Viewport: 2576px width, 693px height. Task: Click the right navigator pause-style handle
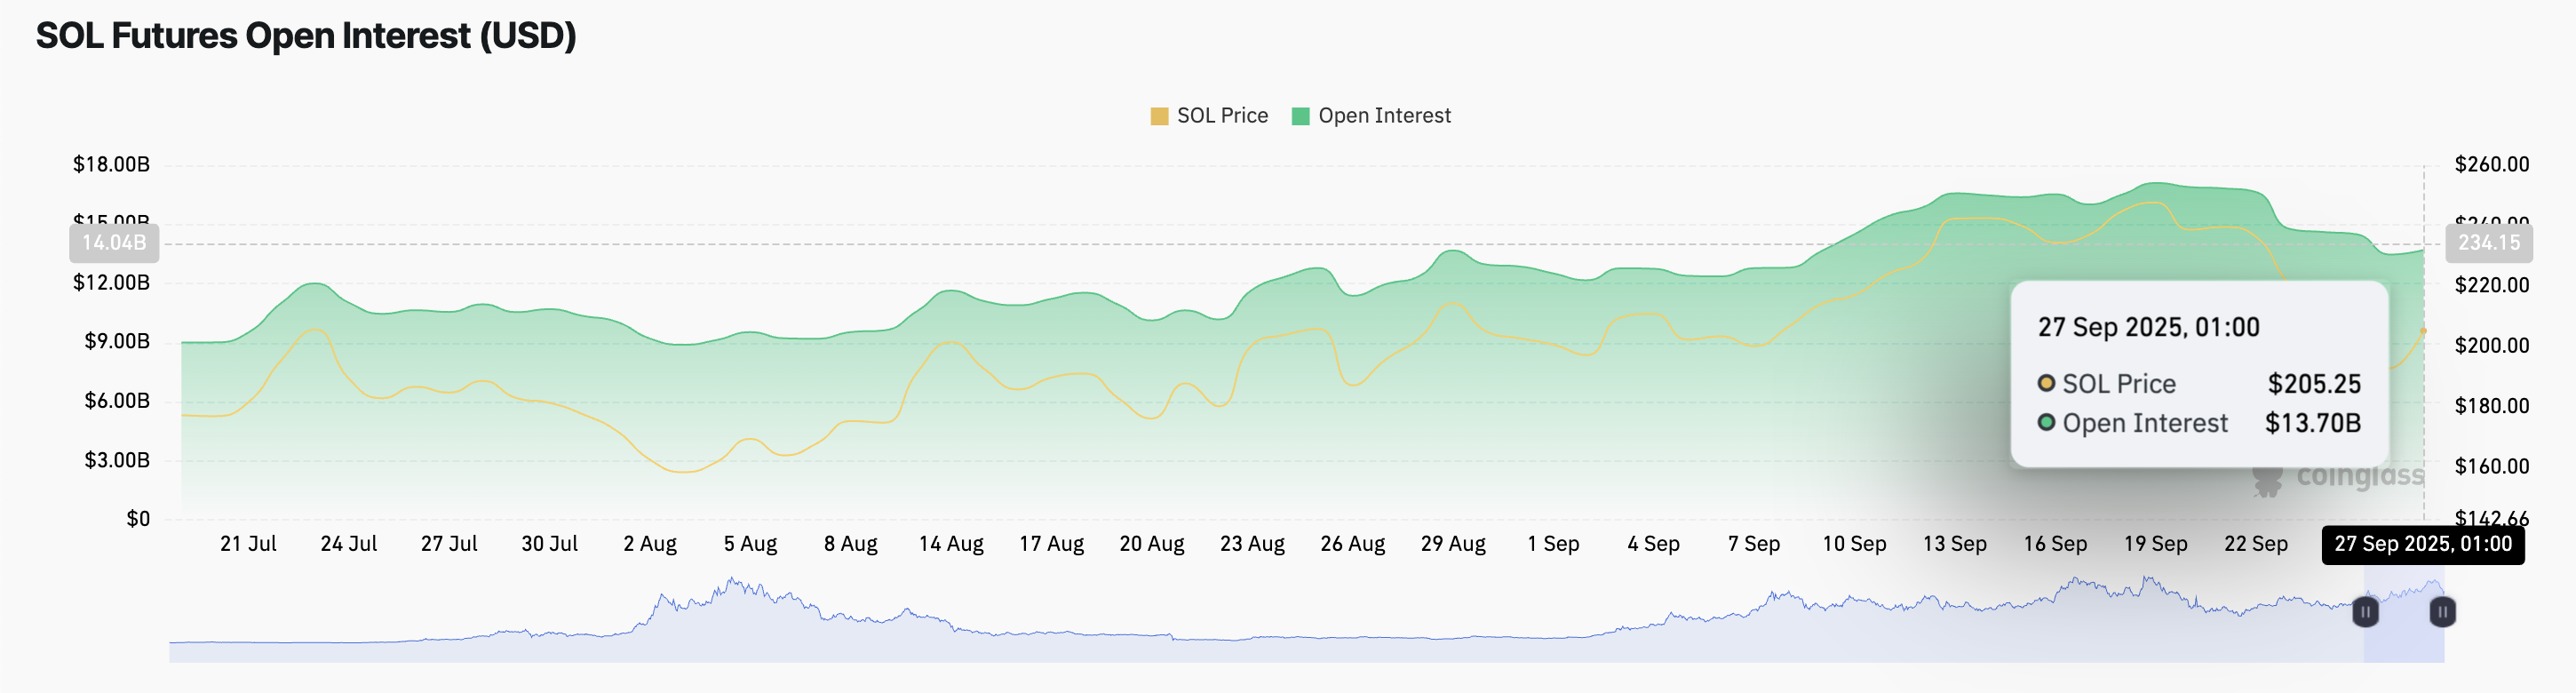pos(2441,611)
